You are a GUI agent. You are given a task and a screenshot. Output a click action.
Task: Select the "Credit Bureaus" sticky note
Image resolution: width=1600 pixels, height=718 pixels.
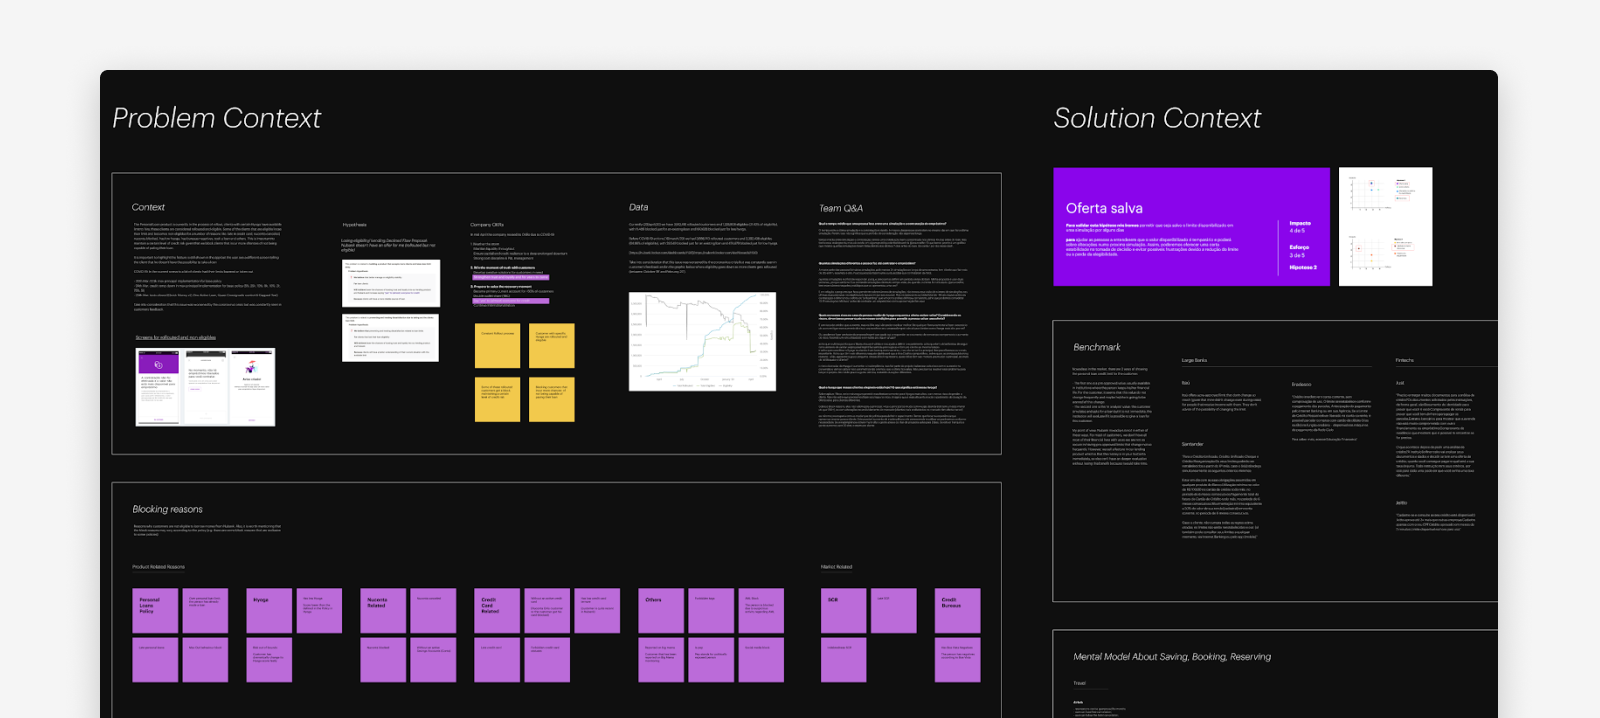click(958, 610)
